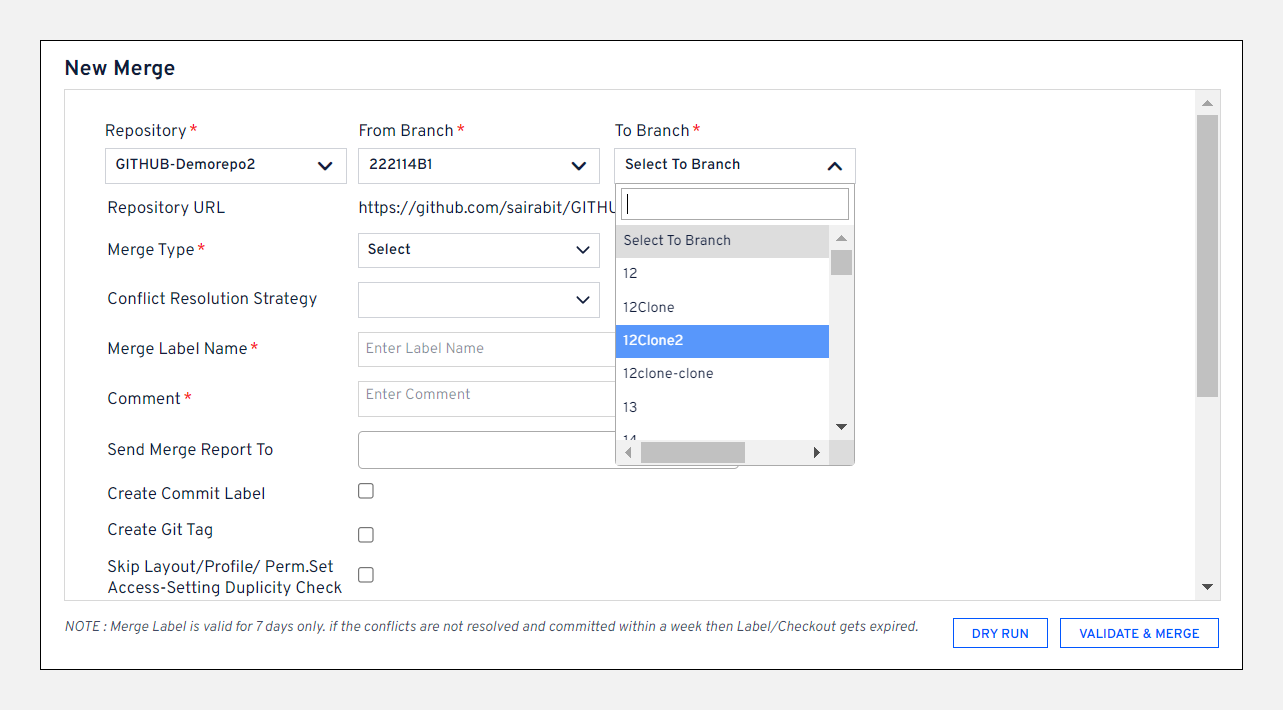This screenshot has height=710, width=1283.
Task: Pick branch 12 in the To Branch list
Action: (722, 274)
